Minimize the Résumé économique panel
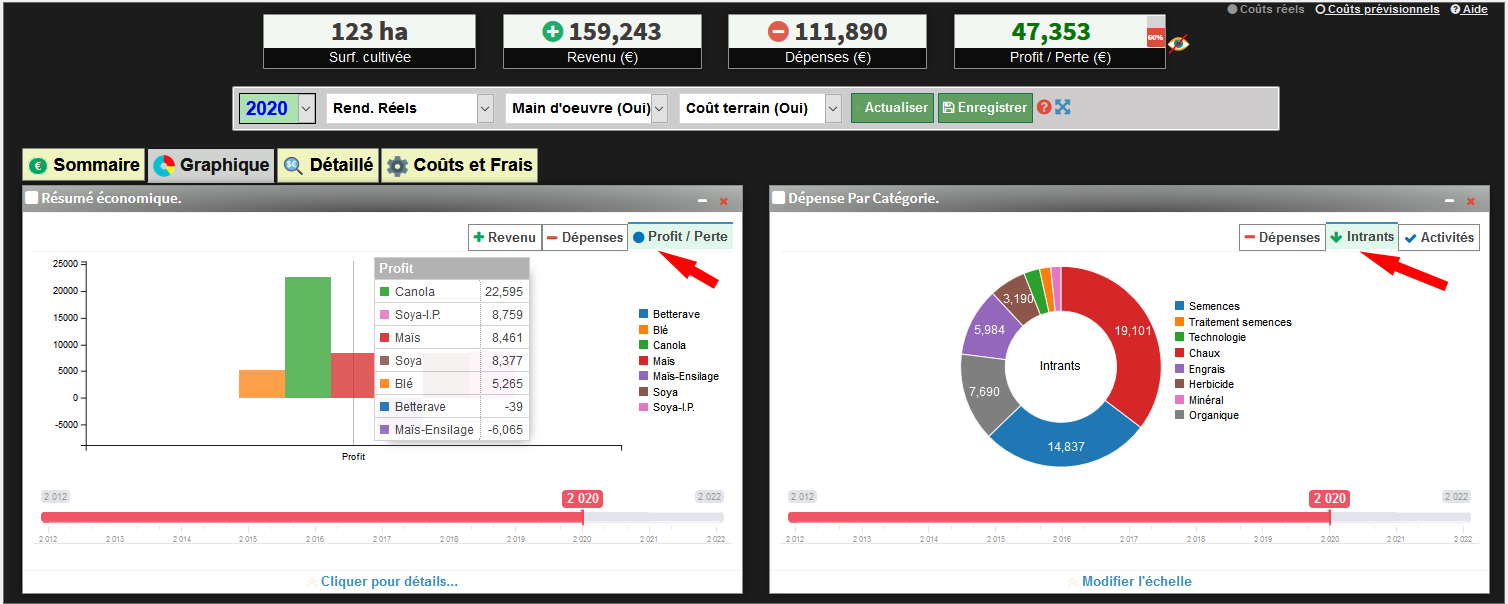Viewport: 1508px width, 604px height. click(x=703, y=201)
